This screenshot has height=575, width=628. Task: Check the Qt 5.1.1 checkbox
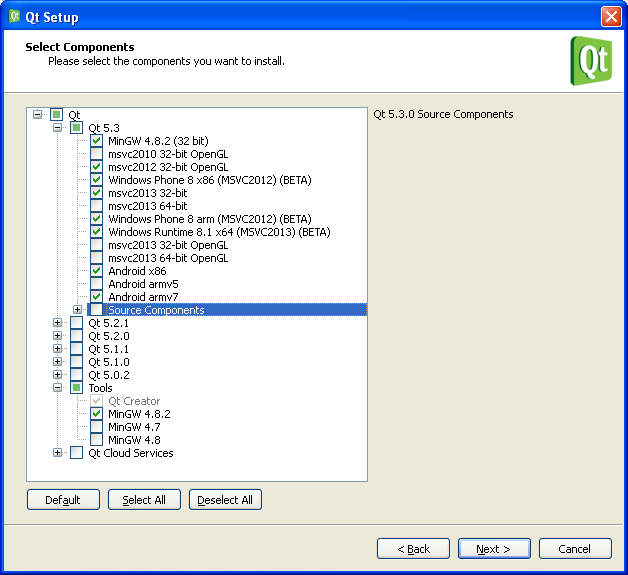(76, 349)
